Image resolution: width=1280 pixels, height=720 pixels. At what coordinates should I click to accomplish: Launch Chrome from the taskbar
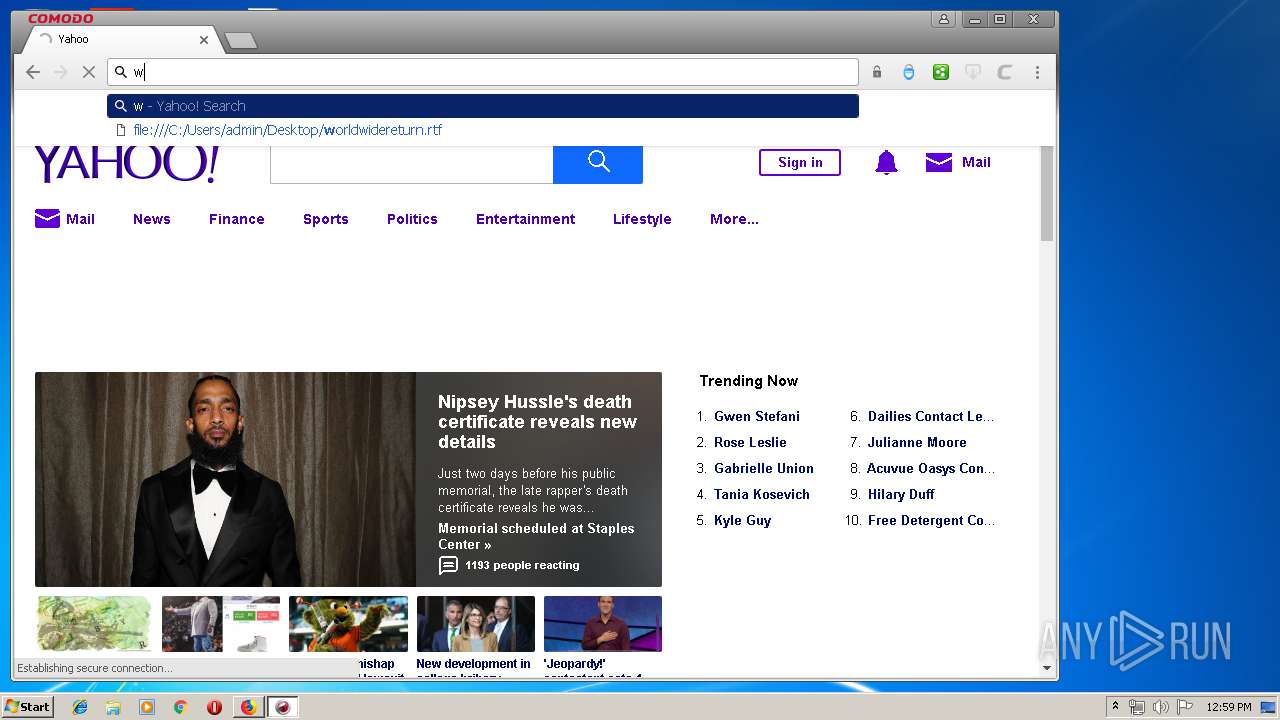tap(180, 707)
